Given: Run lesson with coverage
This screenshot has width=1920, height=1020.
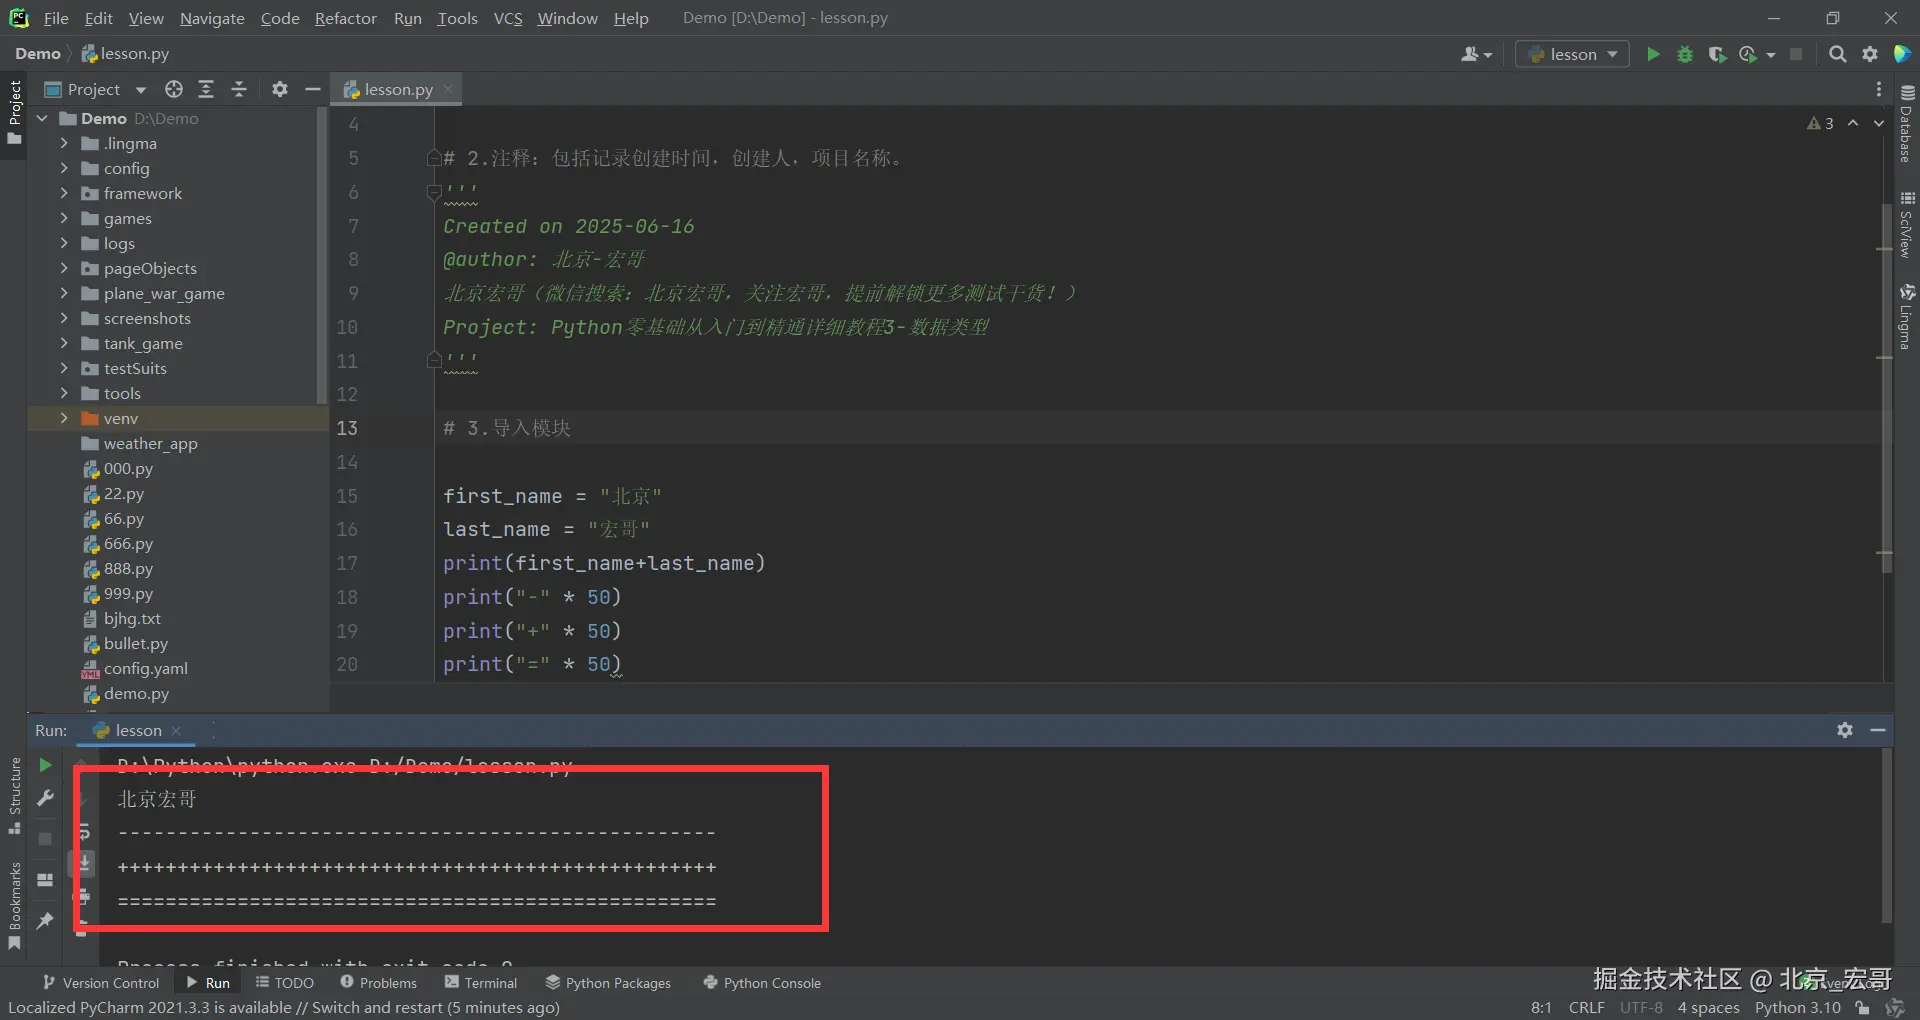Looking at the screenshot, I should (1717, 54).
